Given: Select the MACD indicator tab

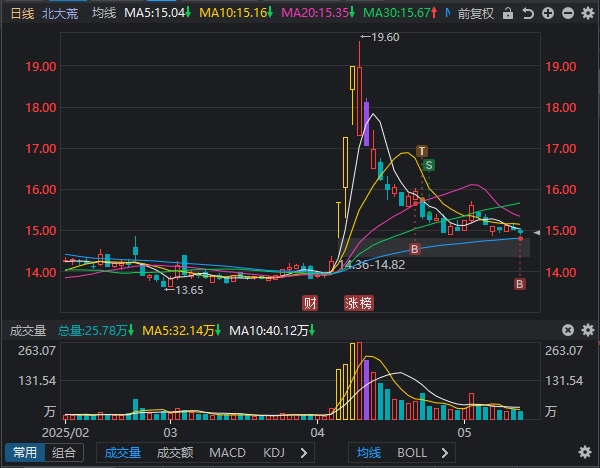Looking at the screenshot, I should coord(227,453).
